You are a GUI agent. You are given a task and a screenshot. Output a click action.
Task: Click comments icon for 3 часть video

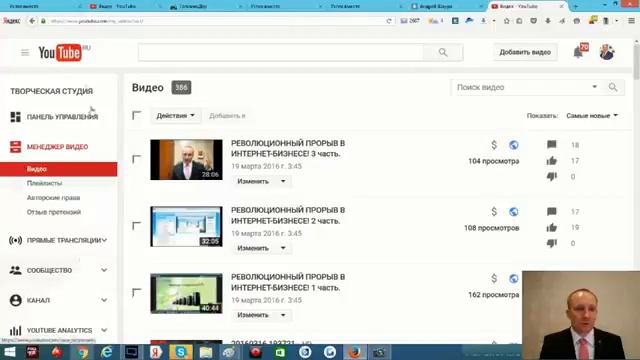[x=552, y=144]
